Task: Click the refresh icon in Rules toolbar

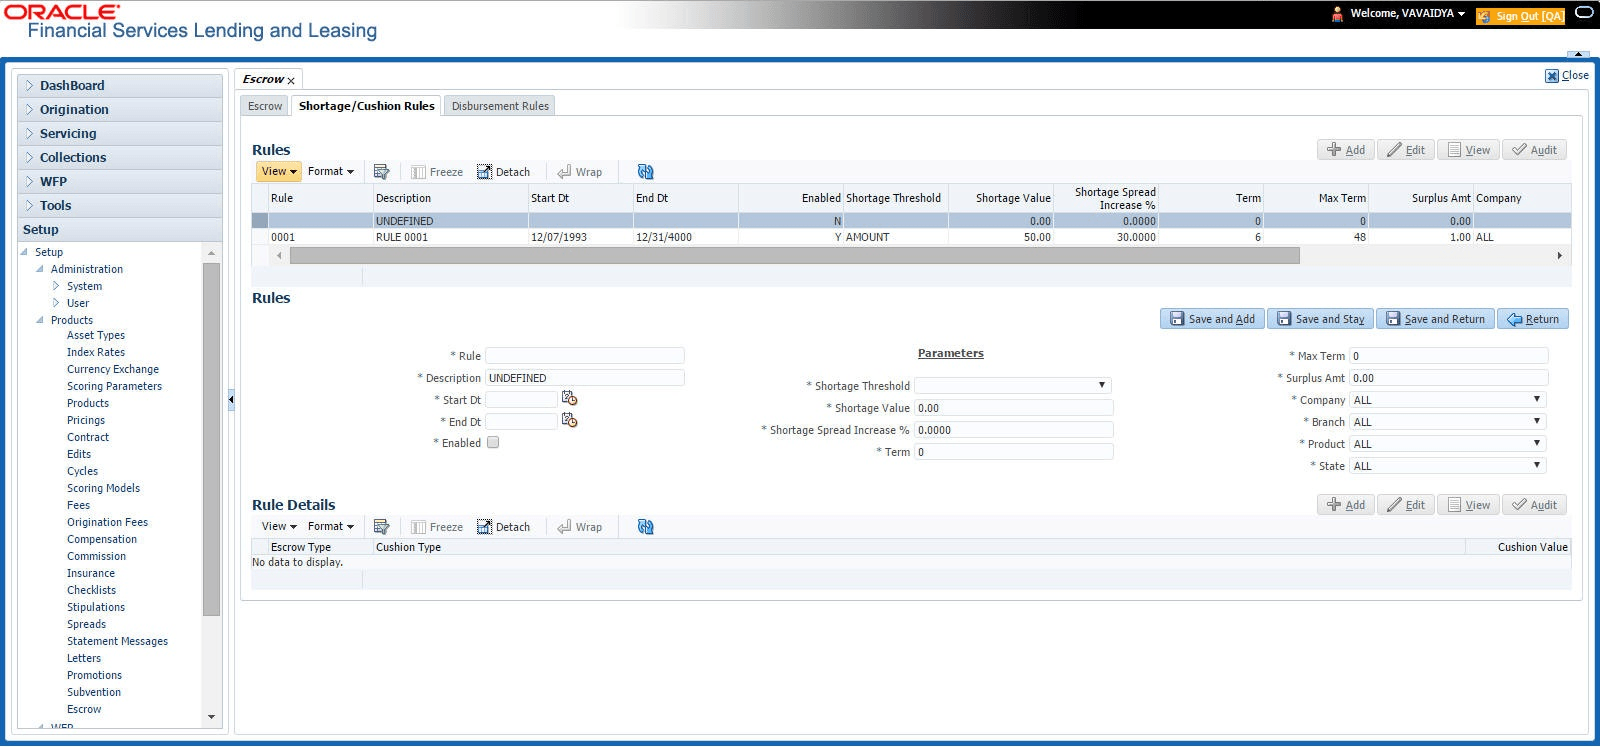Action: (x=645, y=172)
